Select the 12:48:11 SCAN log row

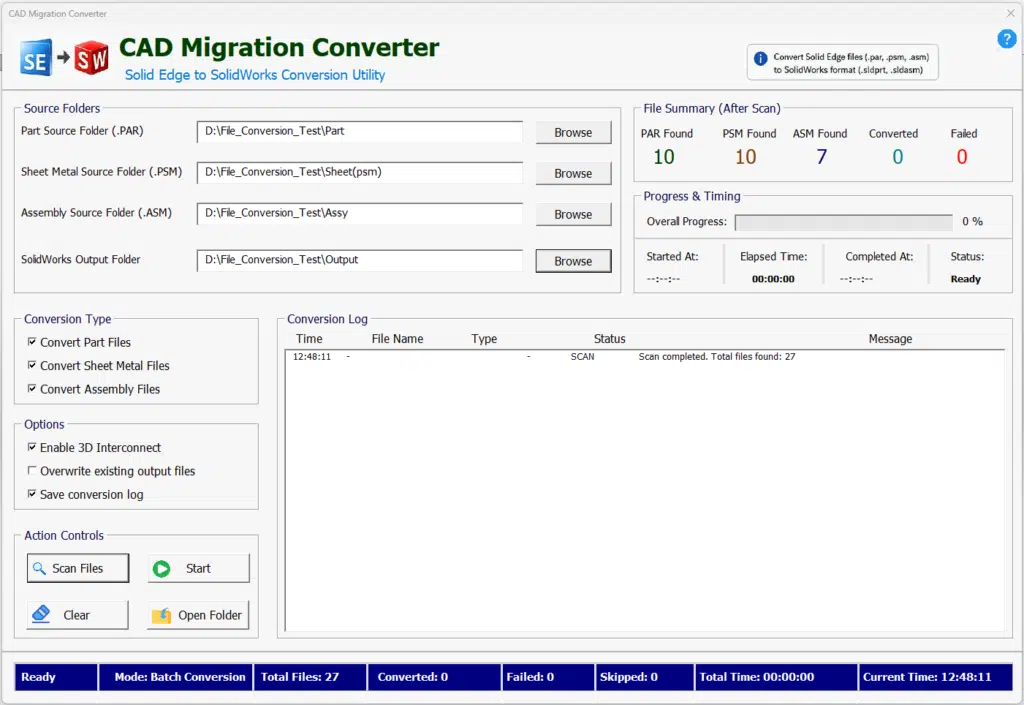[644, 356]
